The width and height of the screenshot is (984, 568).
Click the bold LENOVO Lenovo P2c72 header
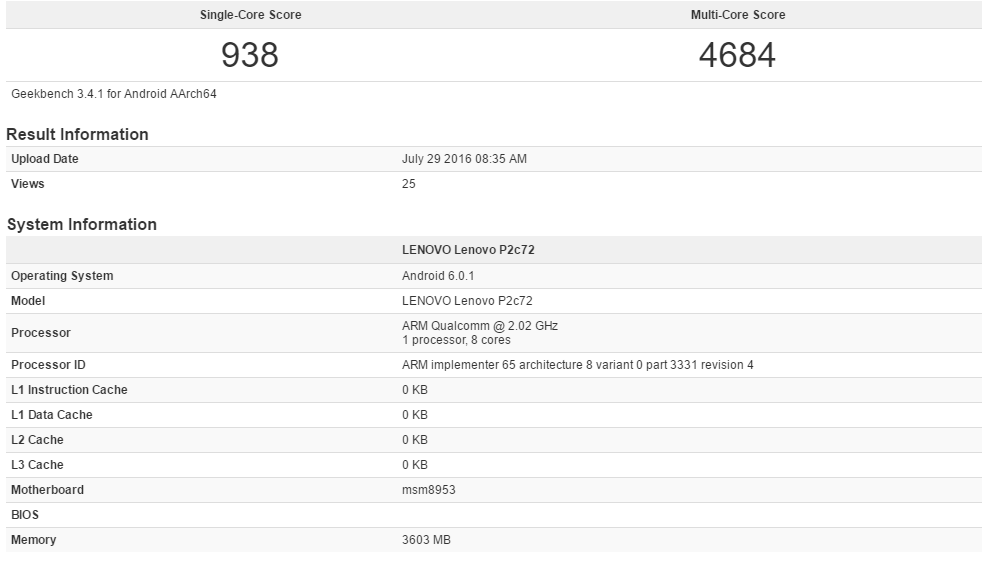pos(468,250)
